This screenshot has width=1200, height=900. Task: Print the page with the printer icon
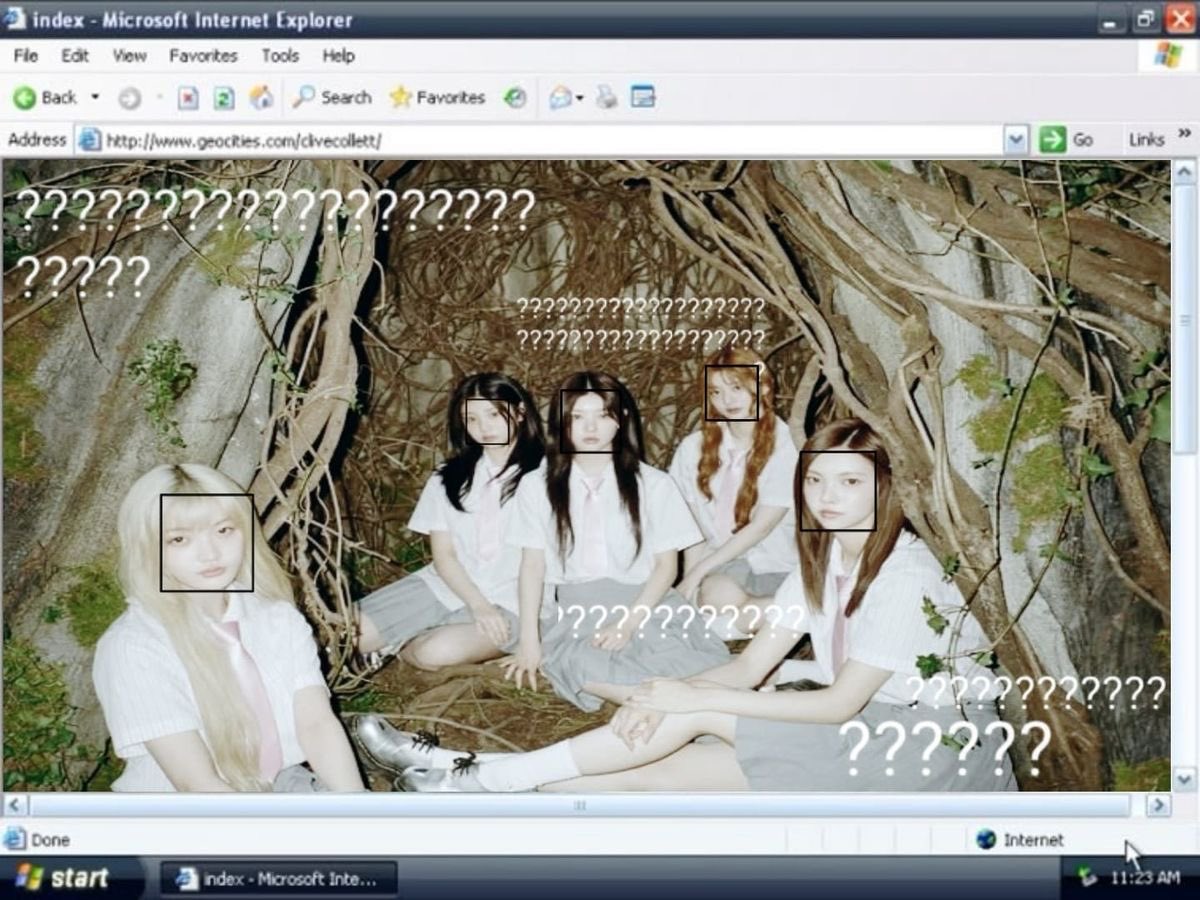click(x=607, y=98)
